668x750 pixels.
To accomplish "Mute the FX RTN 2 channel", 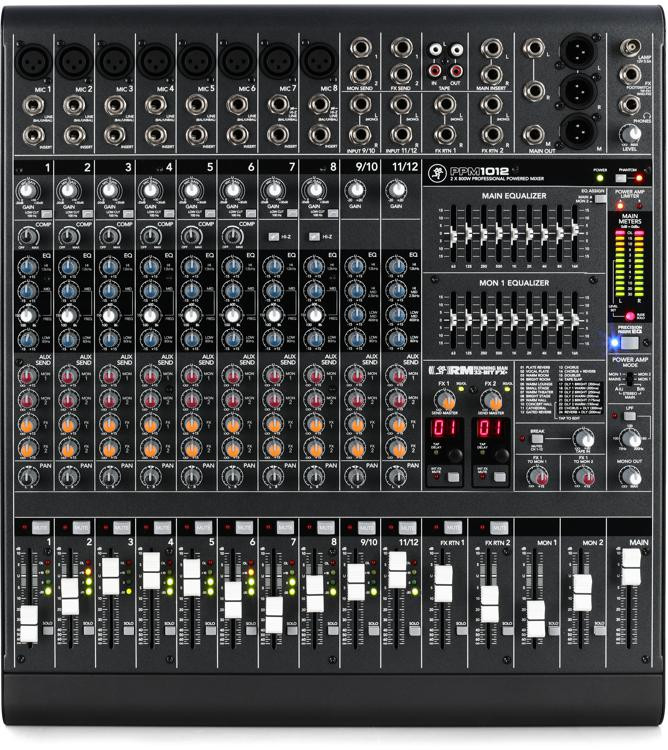I will point(498,528).
